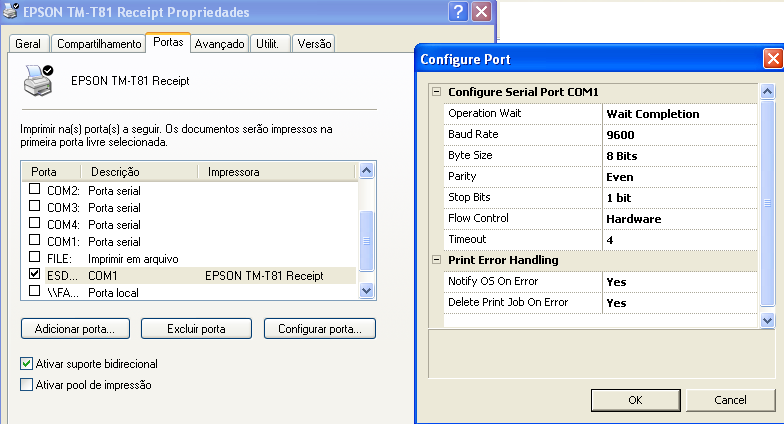Click the printer icon in the Properties title bar
784x424 pixels.
pos(10,10)
